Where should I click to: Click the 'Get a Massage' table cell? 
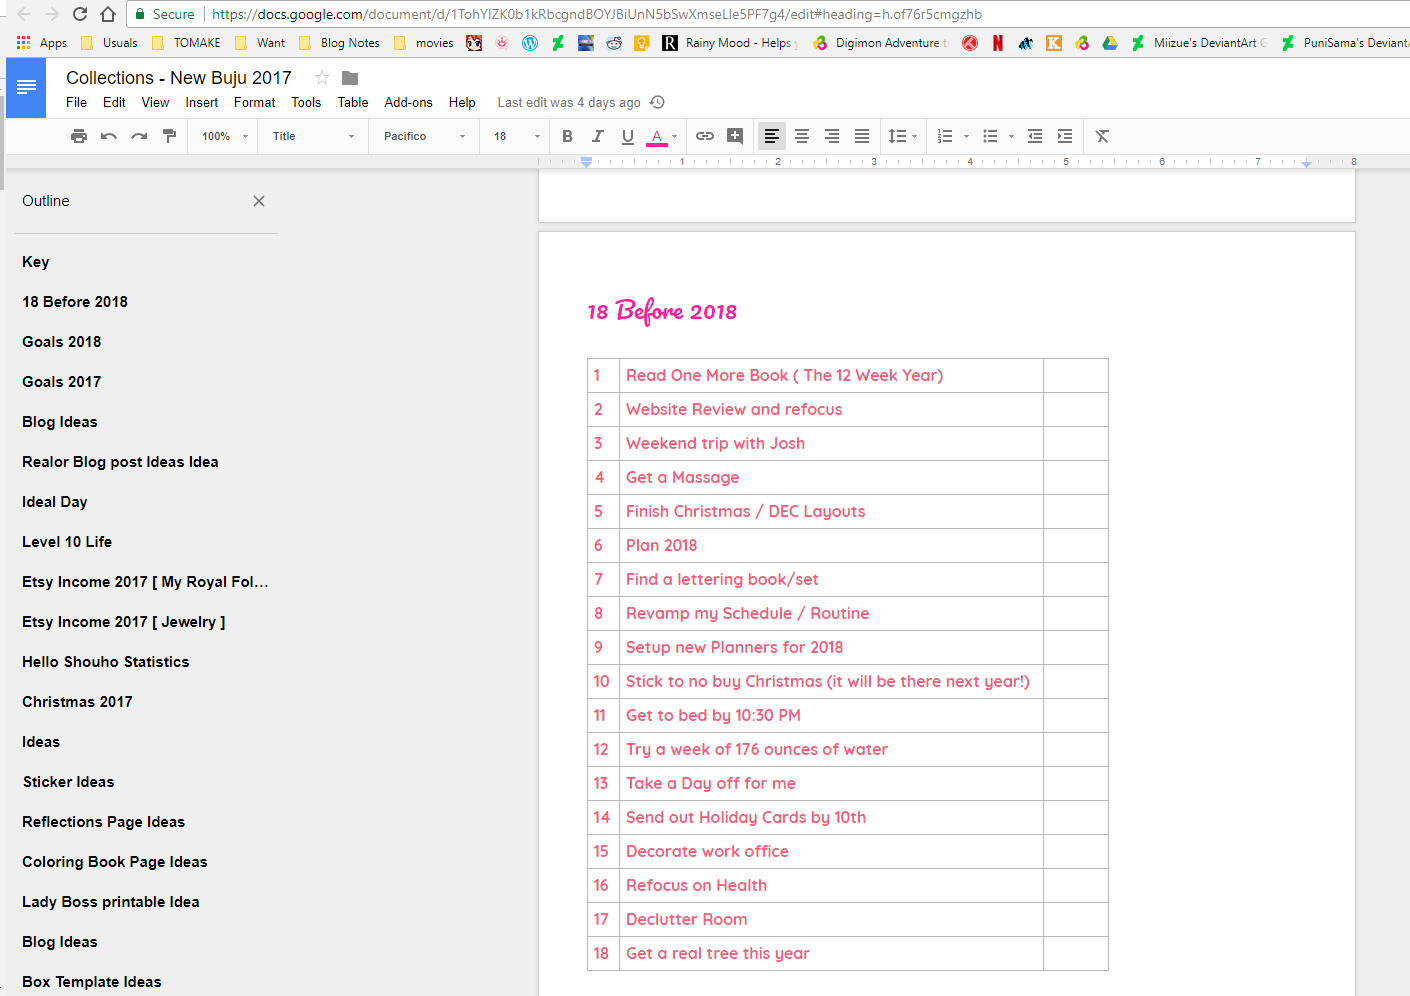831,477
